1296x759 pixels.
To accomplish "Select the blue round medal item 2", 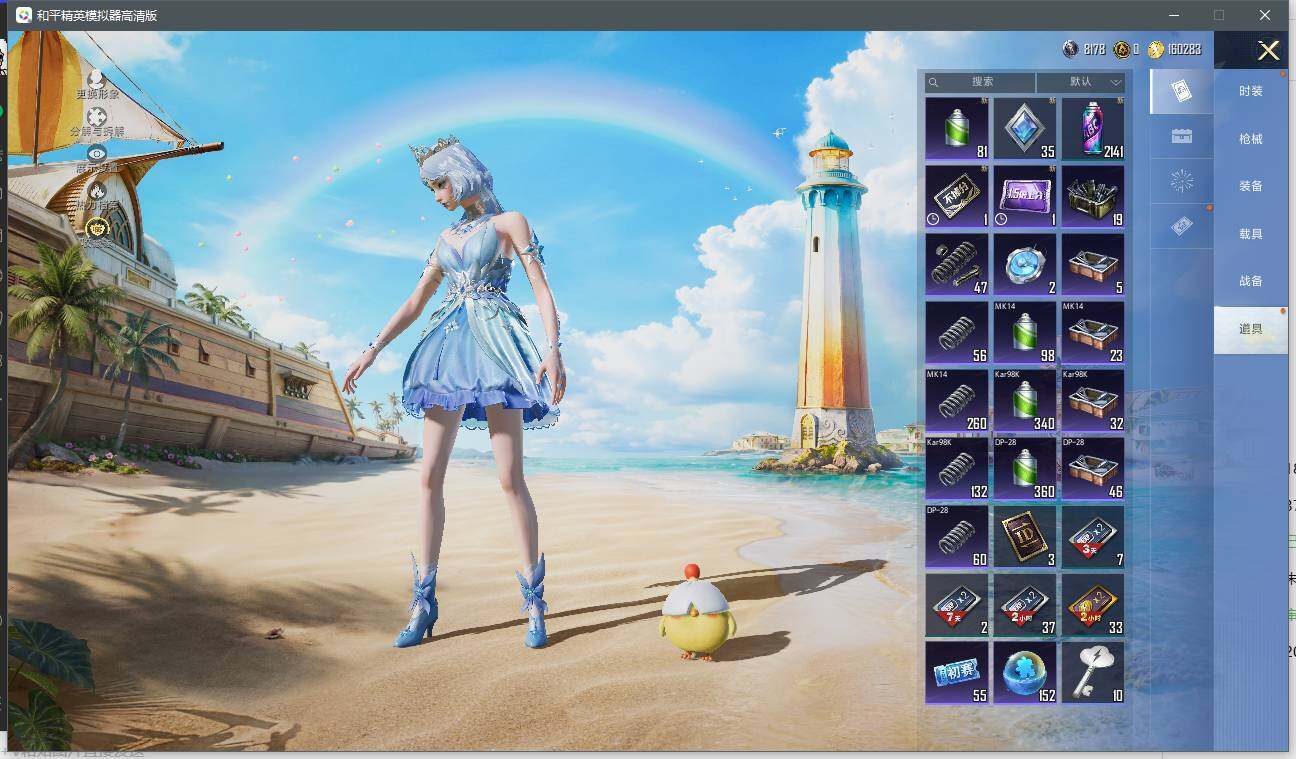I will [x=1025, y=265].
